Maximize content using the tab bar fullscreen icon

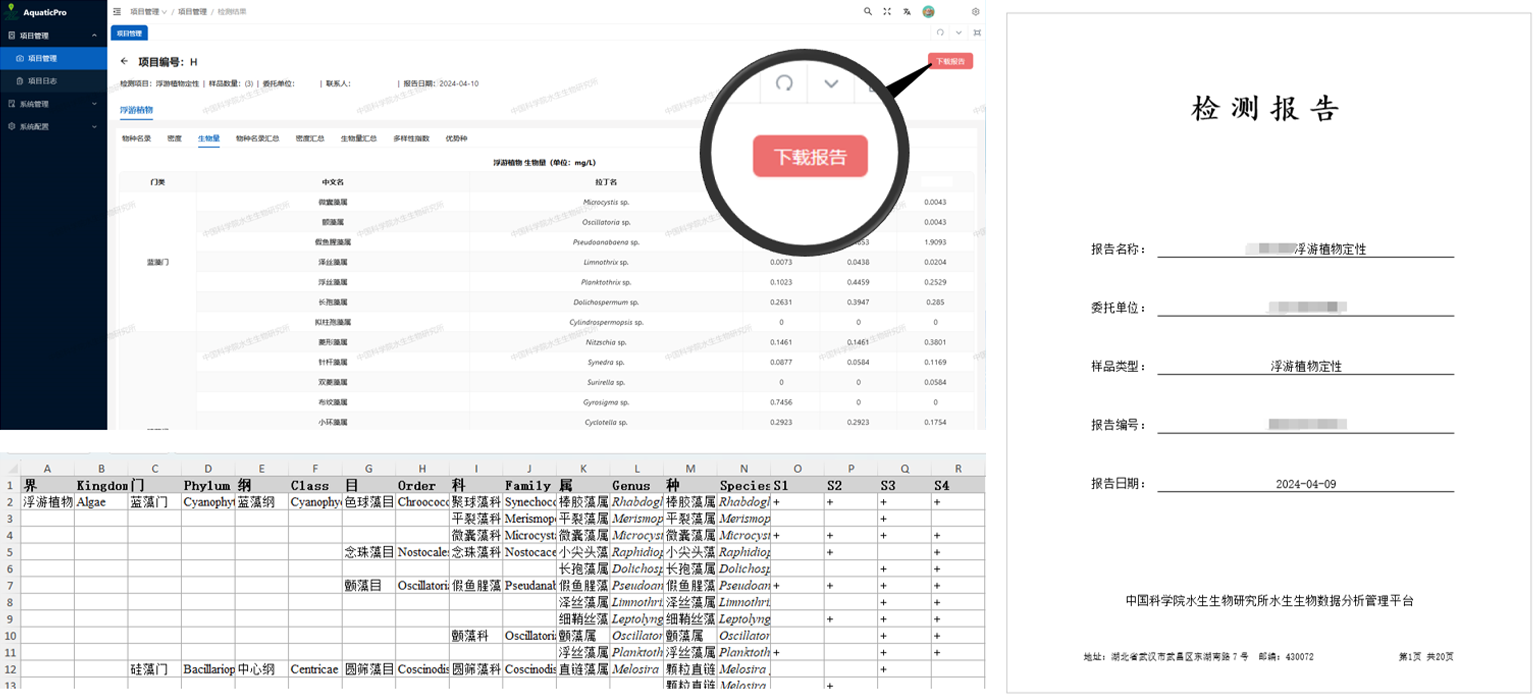(x=977, y=32)
